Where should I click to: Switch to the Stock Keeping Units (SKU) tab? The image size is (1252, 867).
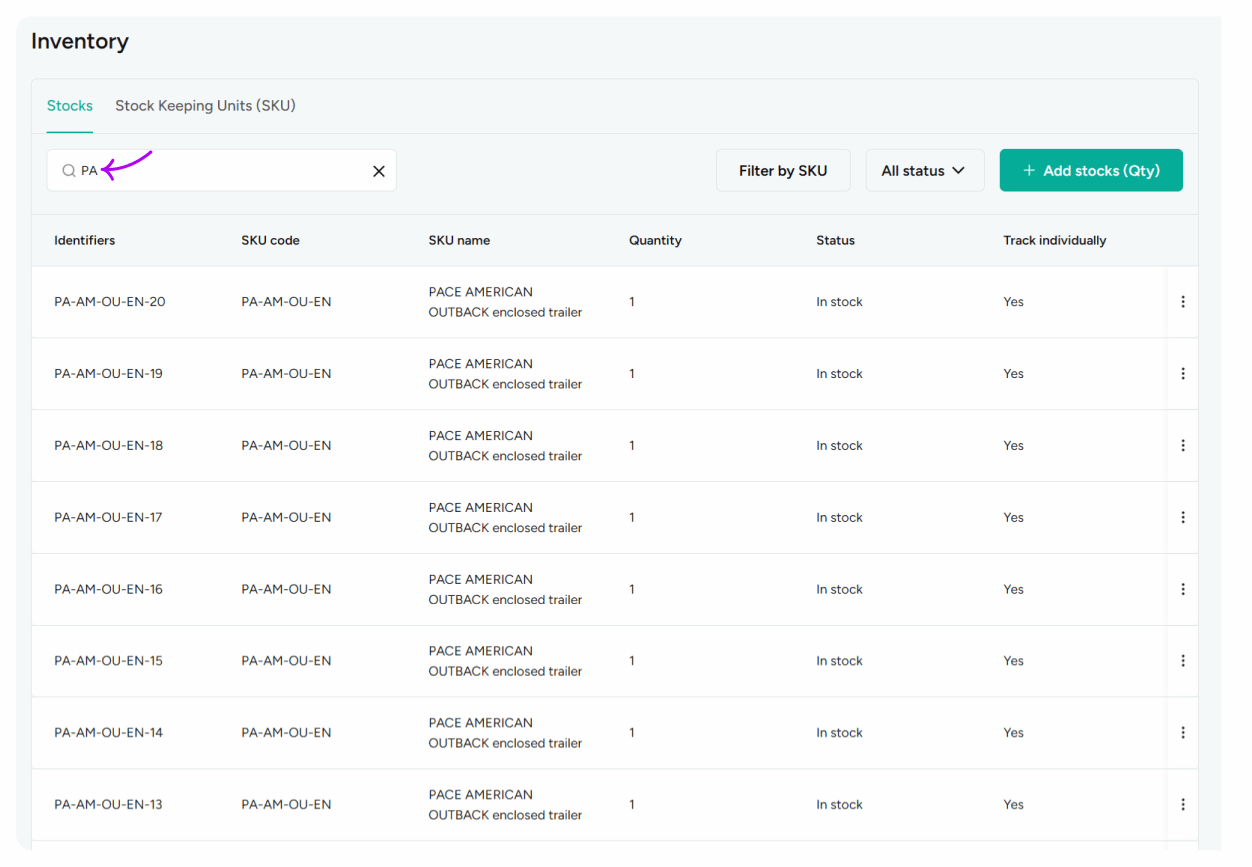pos(205,105)
